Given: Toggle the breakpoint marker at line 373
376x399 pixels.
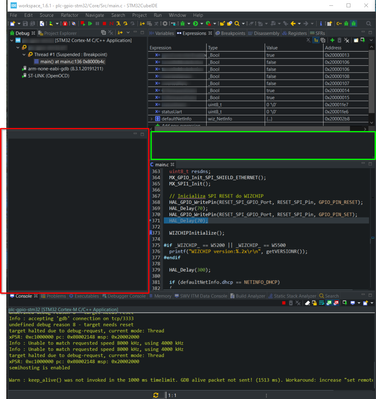Looking at the screenshot, I should click(151, 233).
